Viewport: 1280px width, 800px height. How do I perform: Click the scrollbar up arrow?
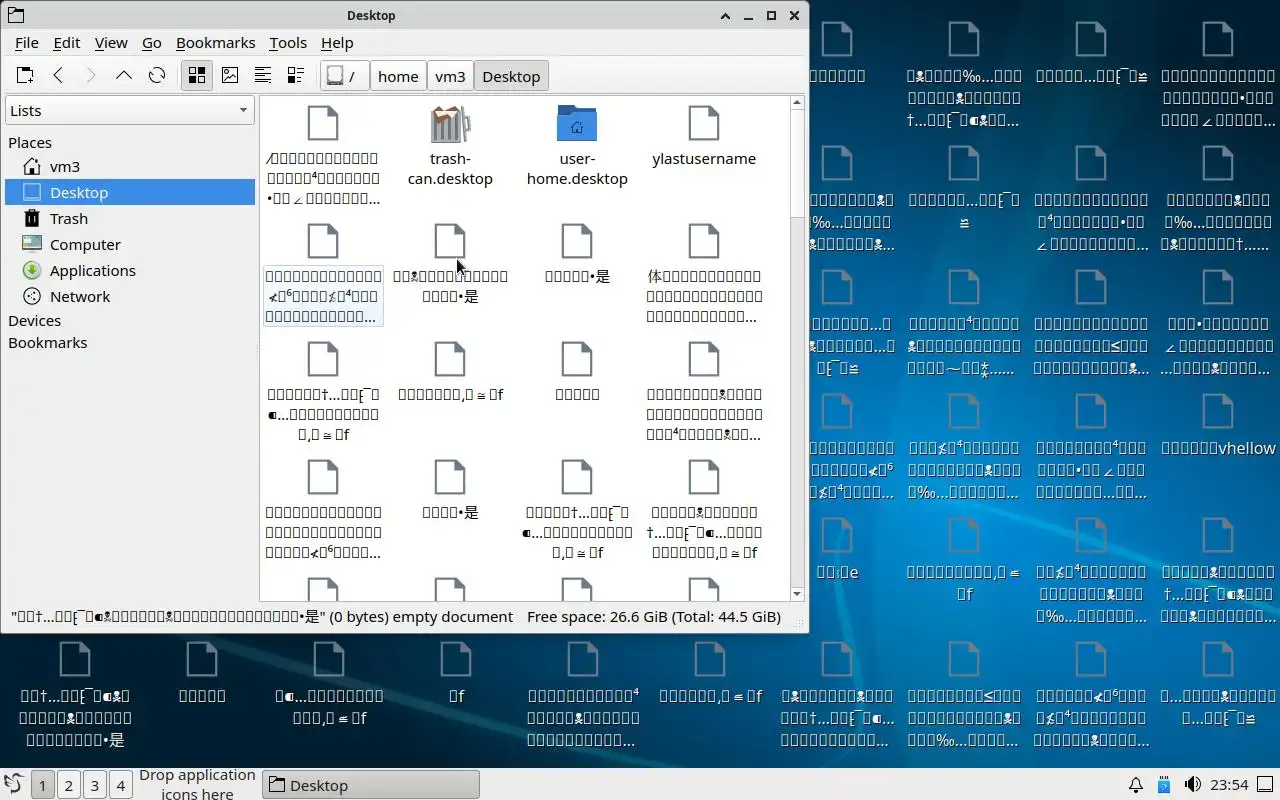[797, 102]
